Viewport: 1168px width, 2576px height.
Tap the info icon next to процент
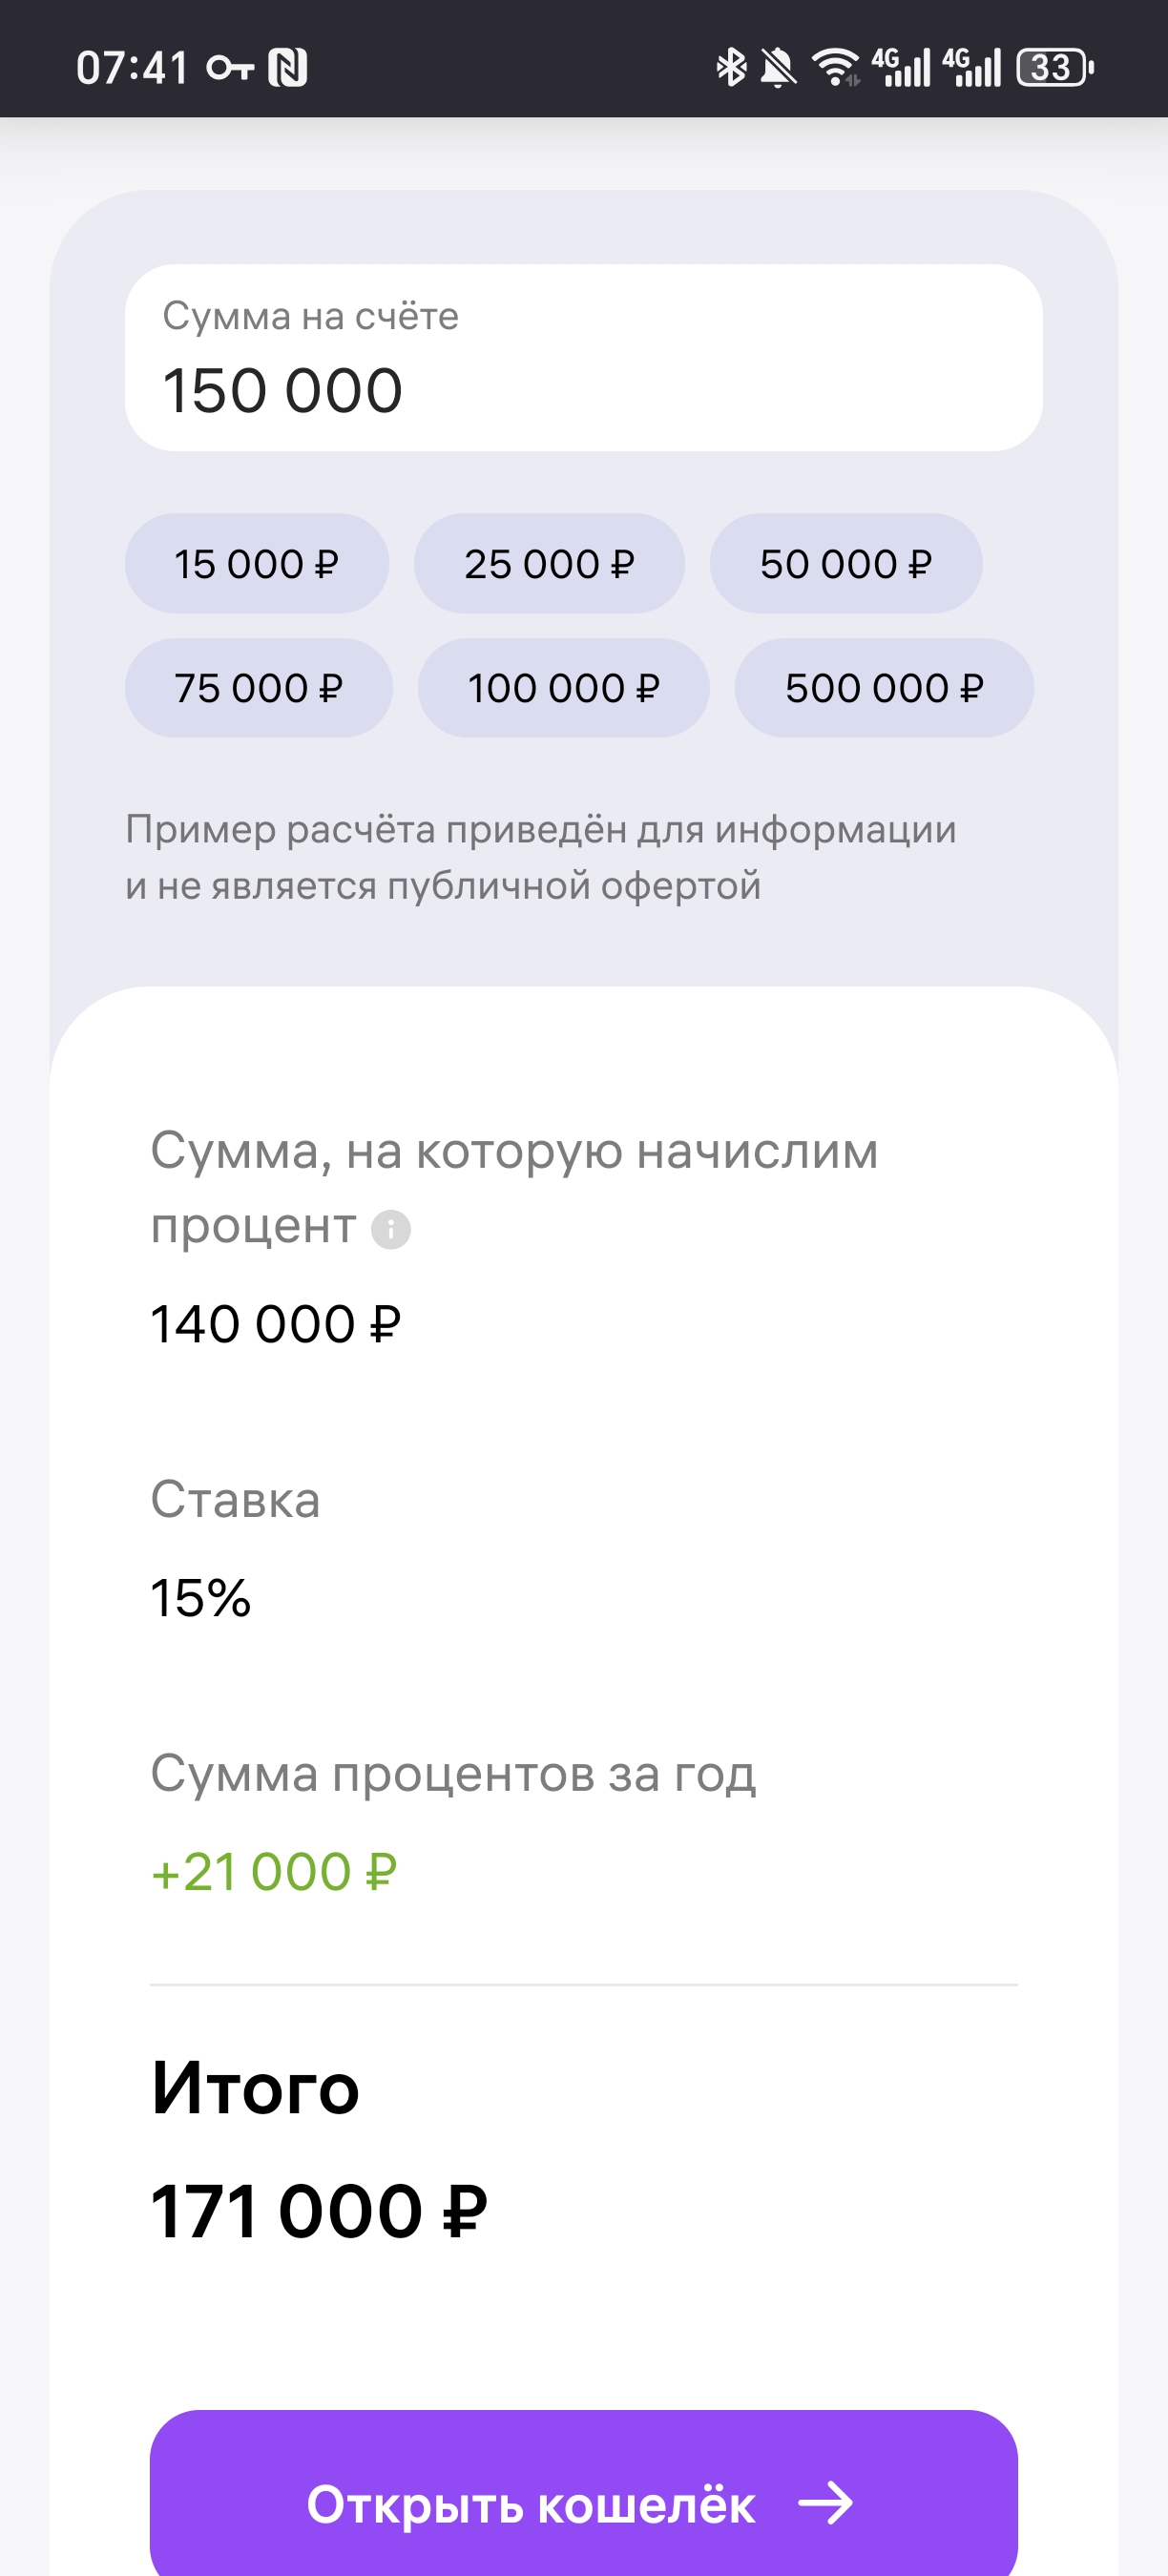(391, 1229)
